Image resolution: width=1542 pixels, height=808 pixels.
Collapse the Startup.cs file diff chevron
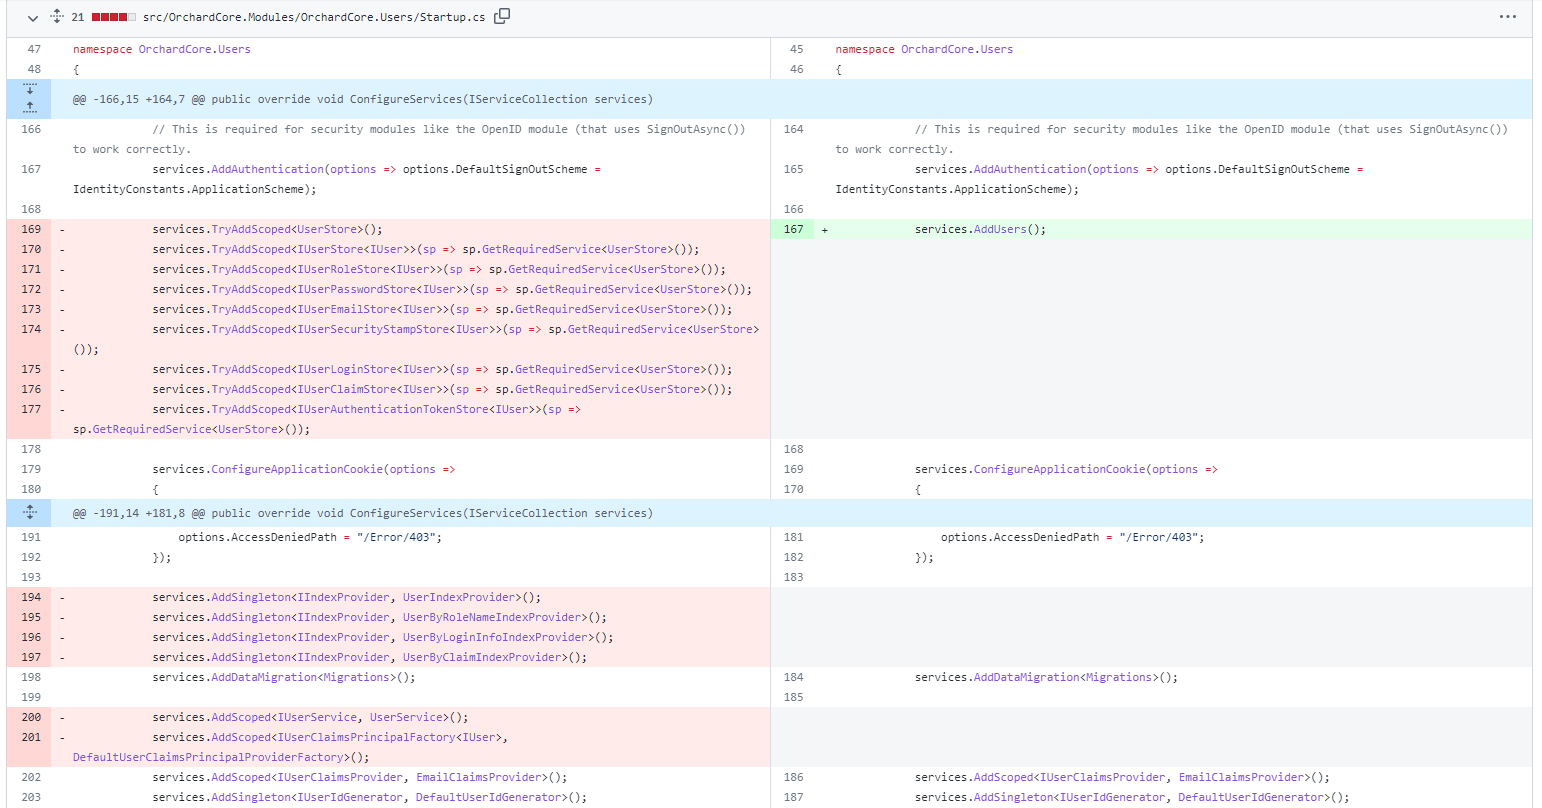(32, 17)
